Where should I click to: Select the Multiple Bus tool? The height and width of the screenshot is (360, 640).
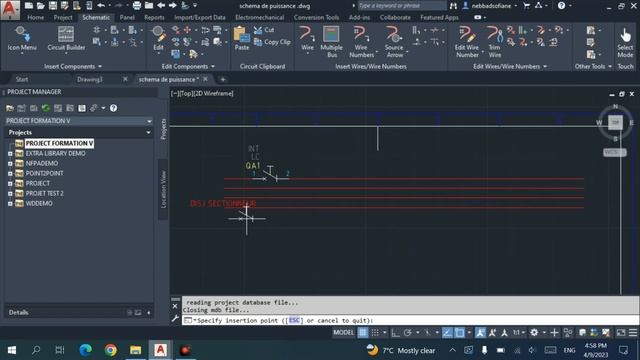(331, 42)
